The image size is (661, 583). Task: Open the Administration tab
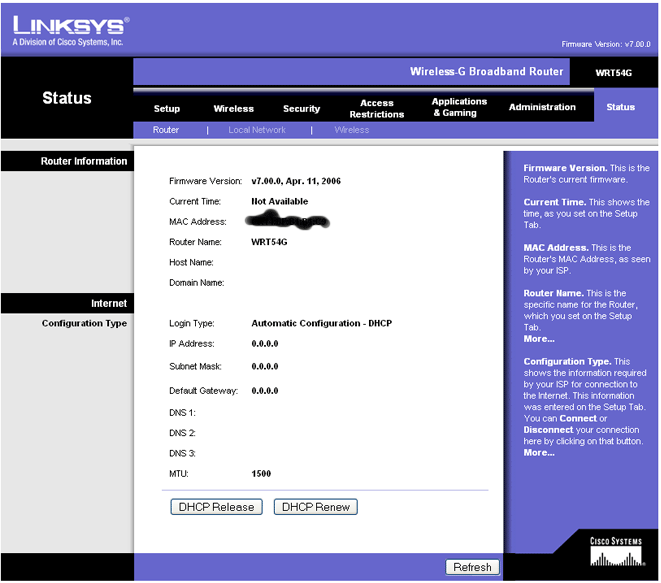542,107
